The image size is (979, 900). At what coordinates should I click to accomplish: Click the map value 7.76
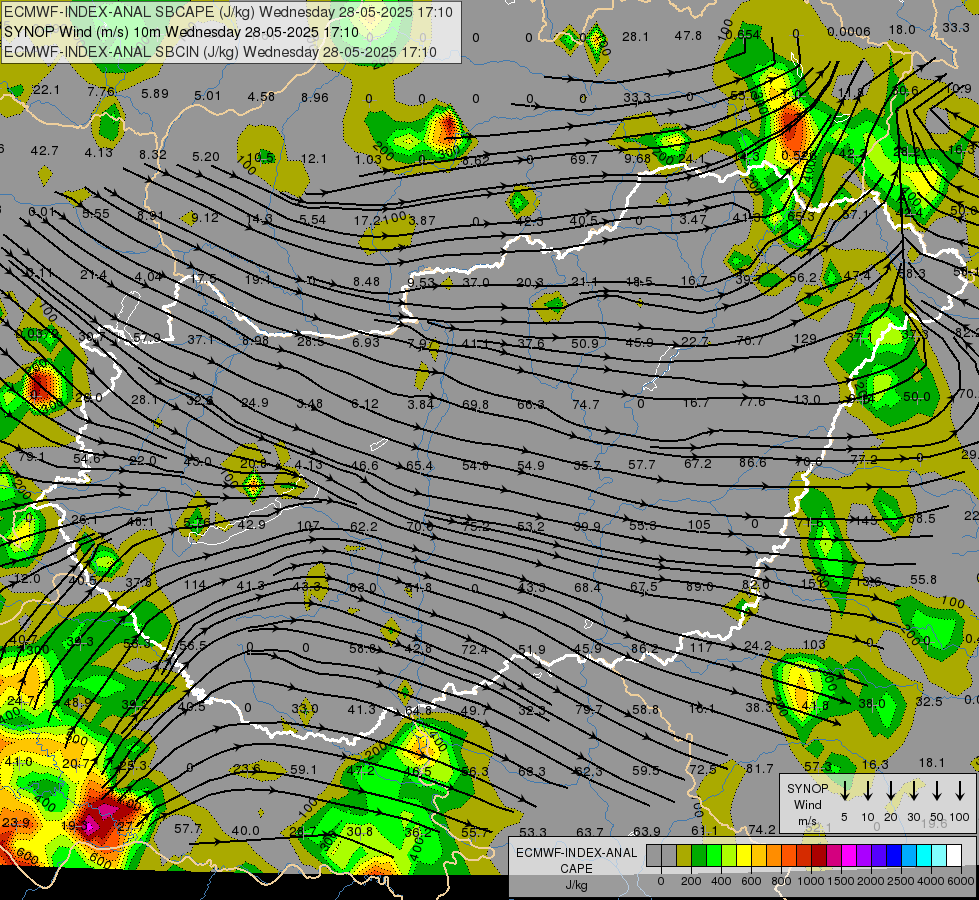pyautogui.click(x=101, y=91)
